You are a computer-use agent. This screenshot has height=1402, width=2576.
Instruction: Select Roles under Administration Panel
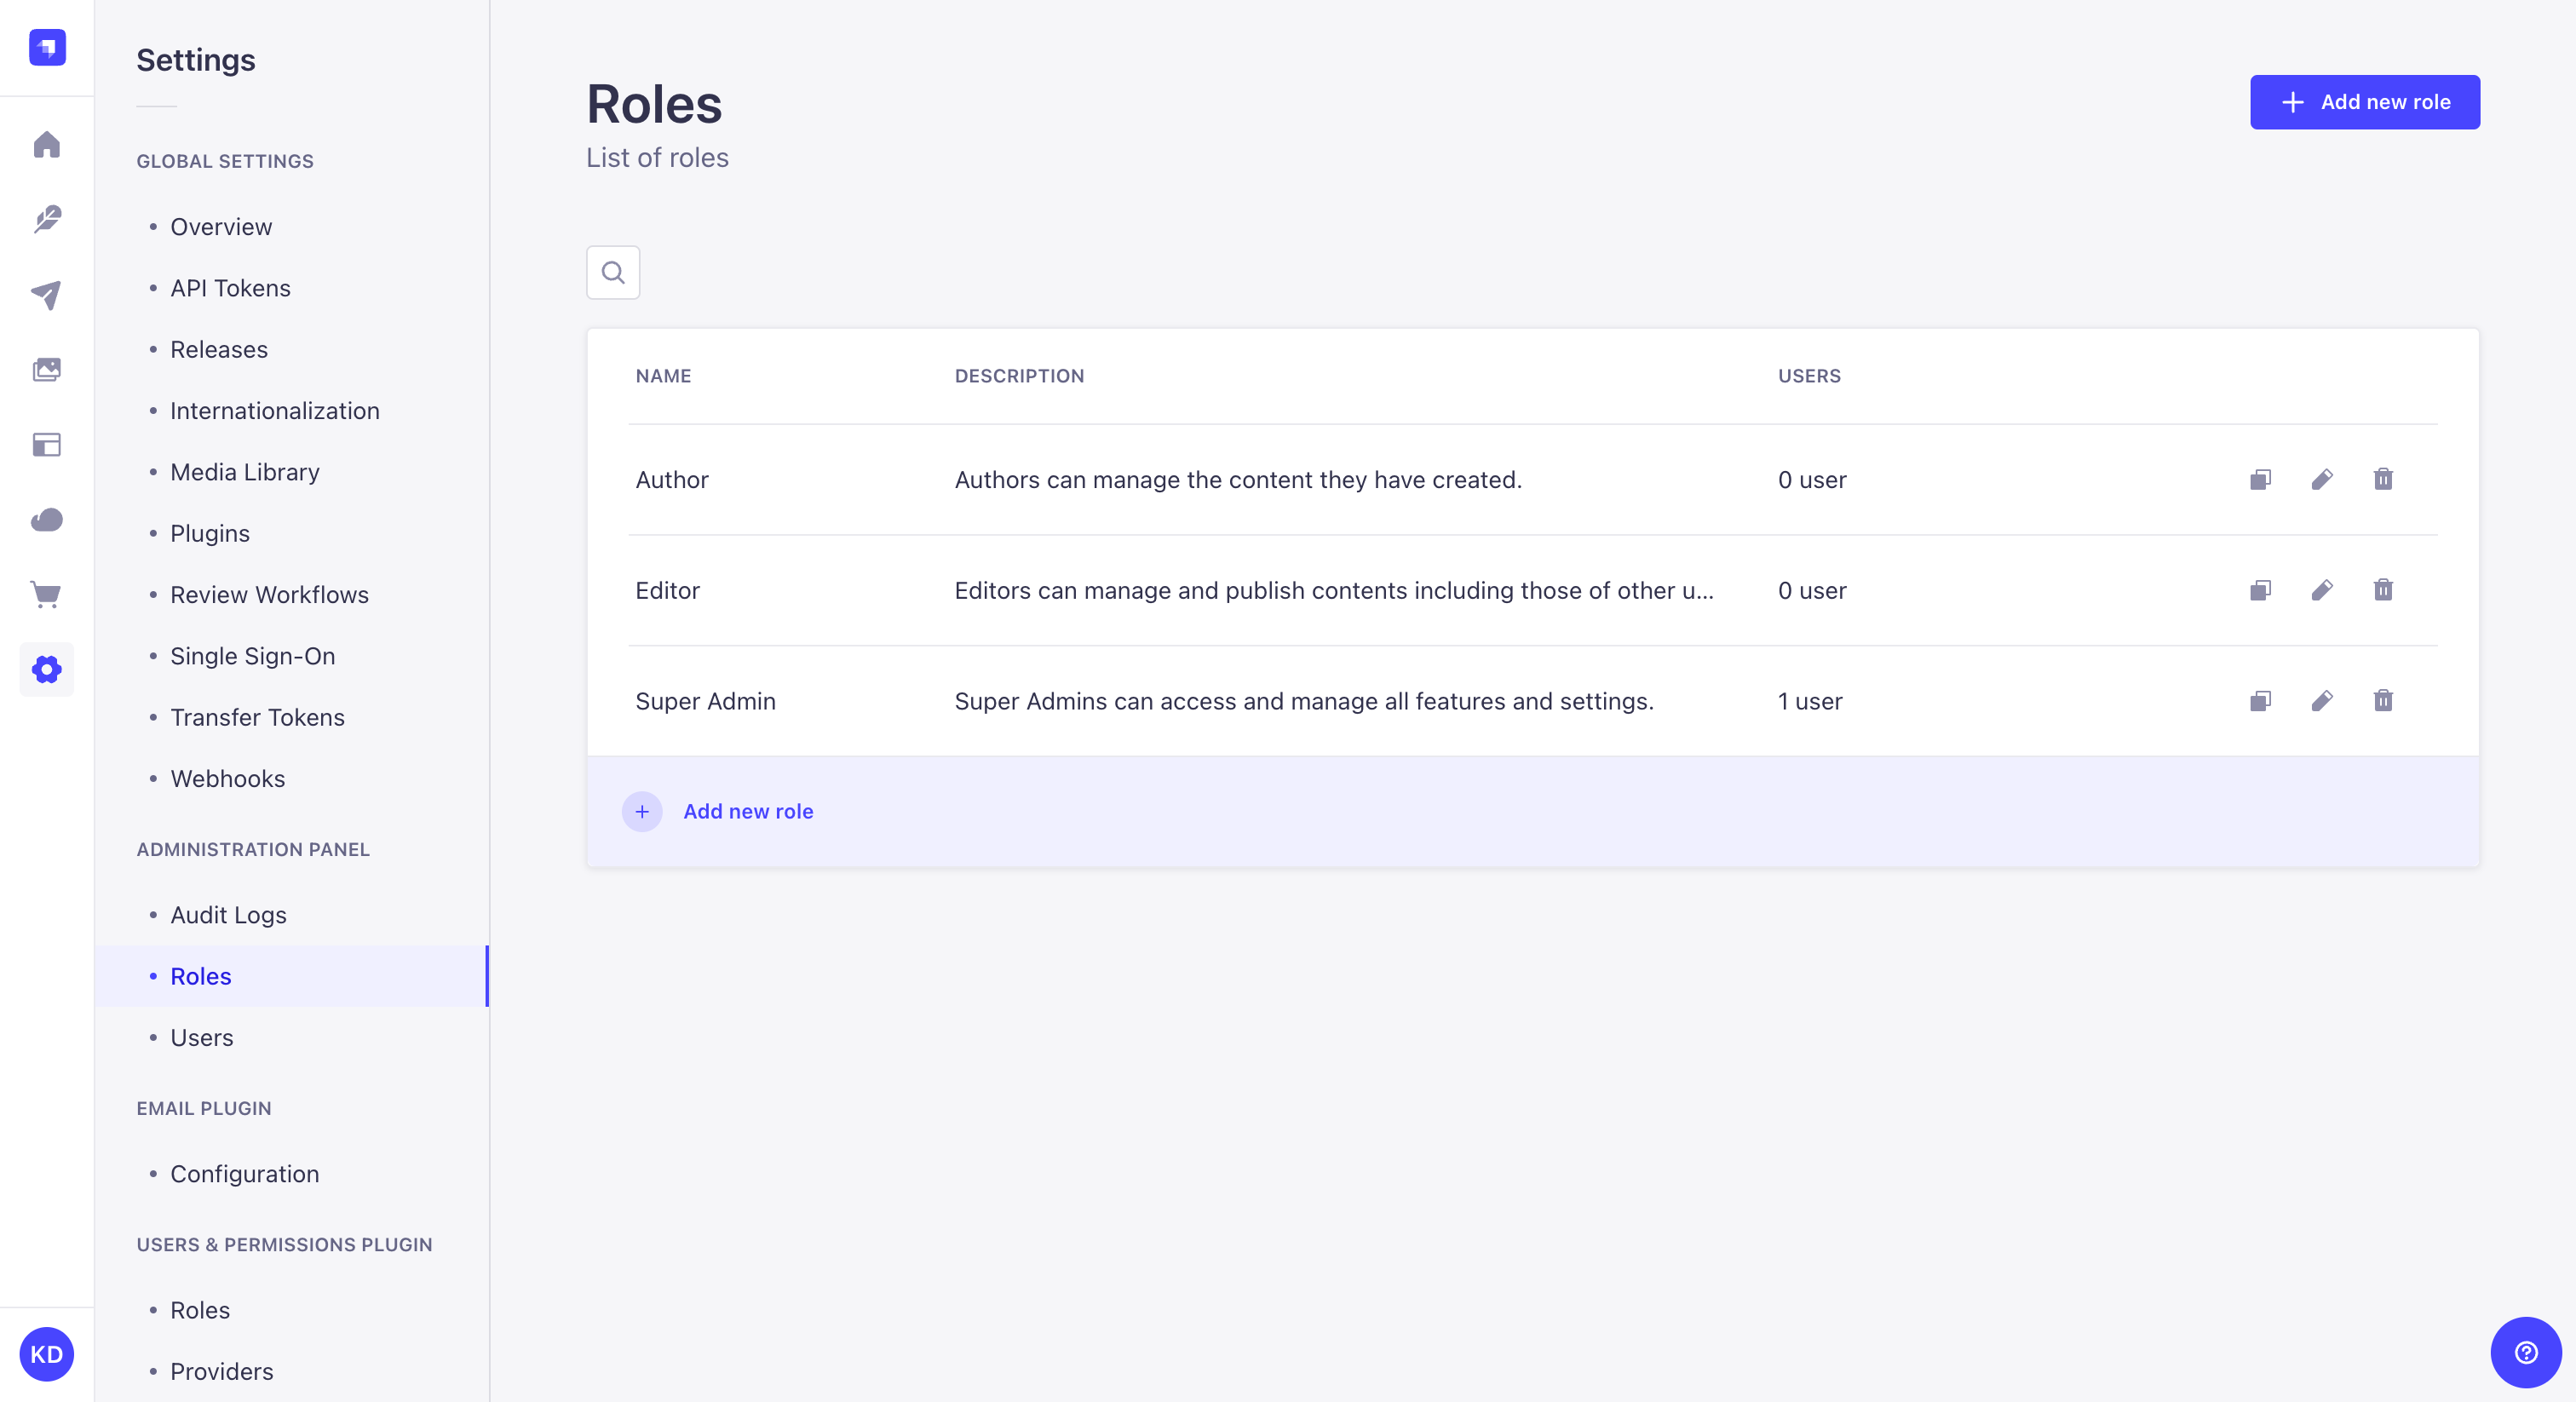200,975
